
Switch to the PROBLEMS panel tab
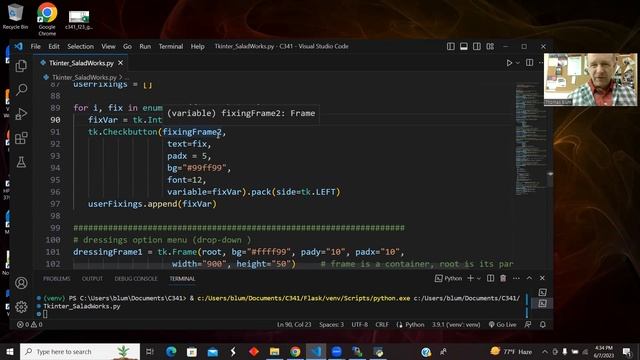[x=57, y=279]
